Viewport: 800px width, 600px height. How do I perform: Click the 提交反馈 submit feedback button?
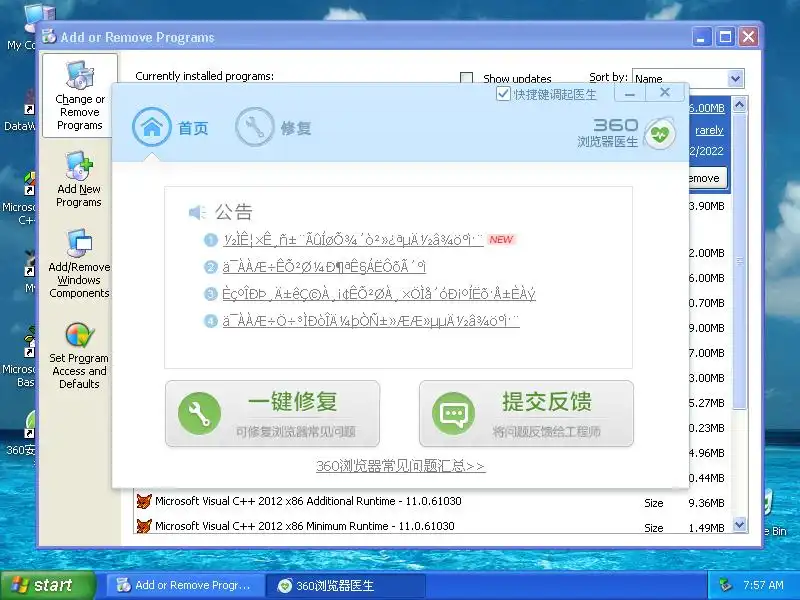coord(527,413)
